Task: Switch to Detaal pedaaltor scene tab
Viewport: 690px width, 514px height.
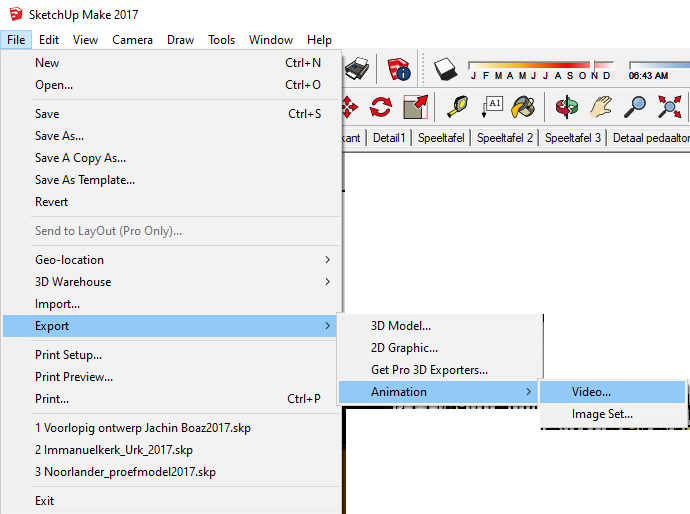Action: [x=650, y=138]
